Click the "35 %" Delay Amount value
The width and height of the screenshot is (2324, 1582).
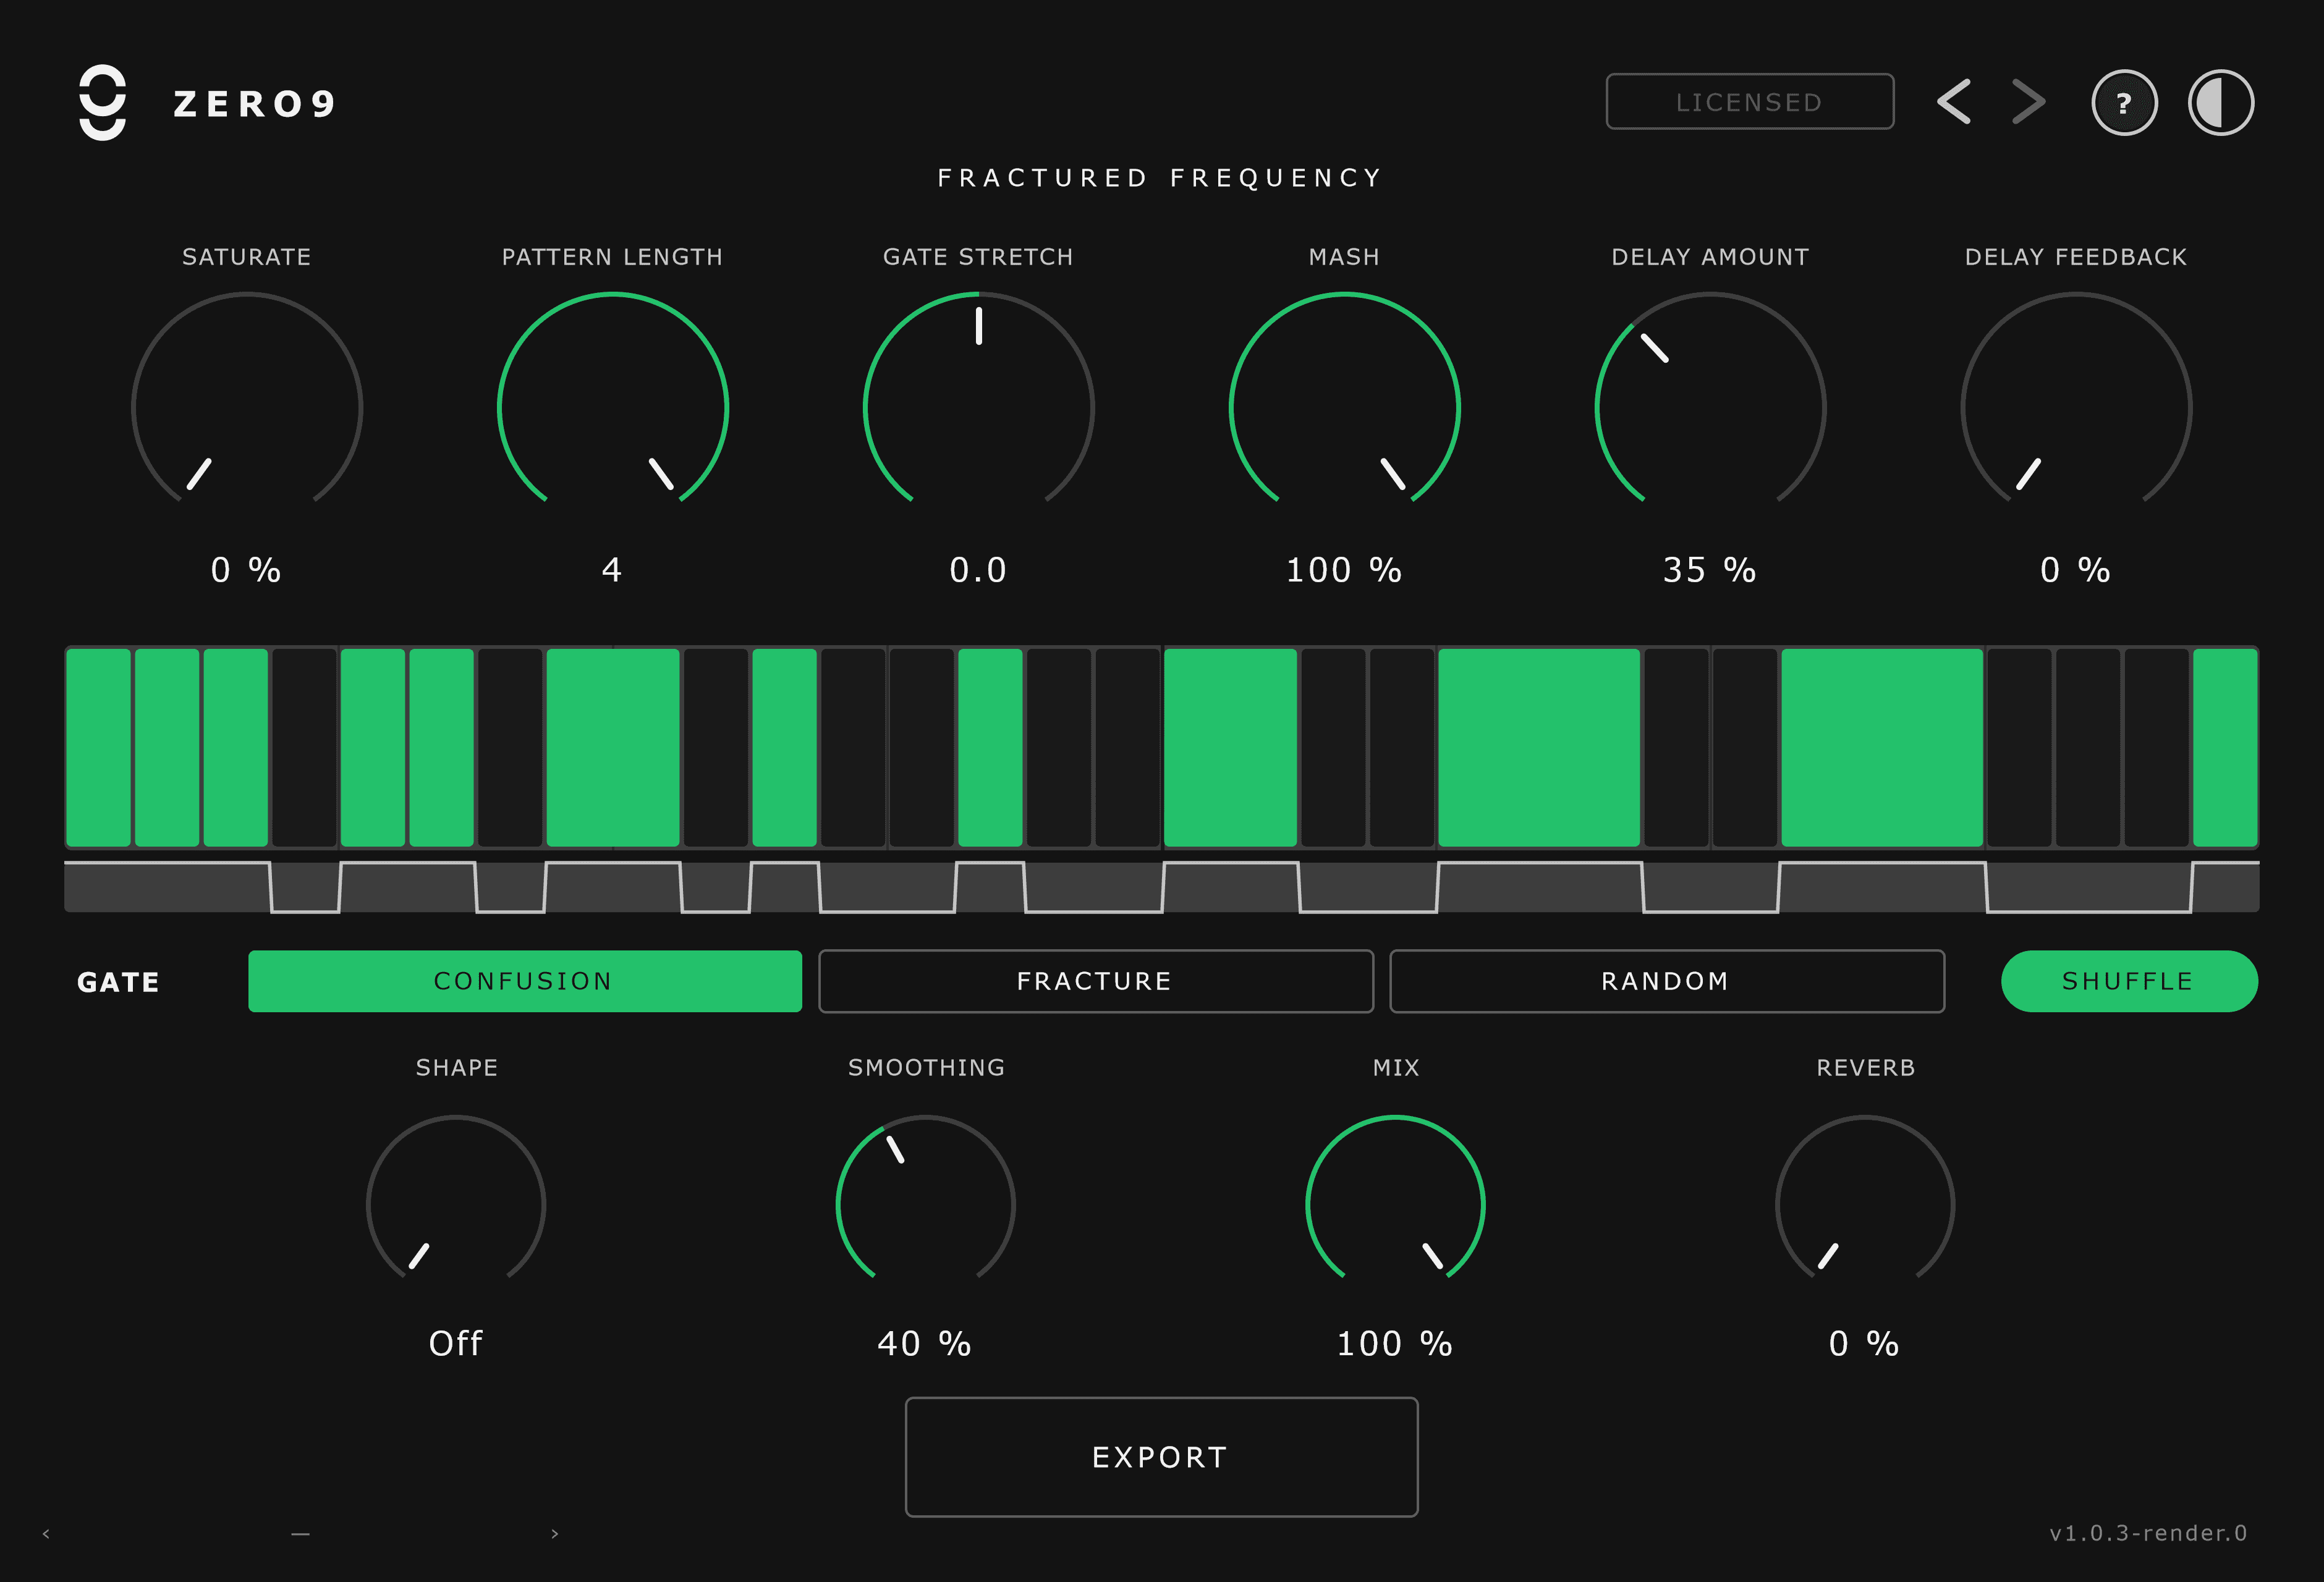pyautogui.click(x=1710, y=570)
